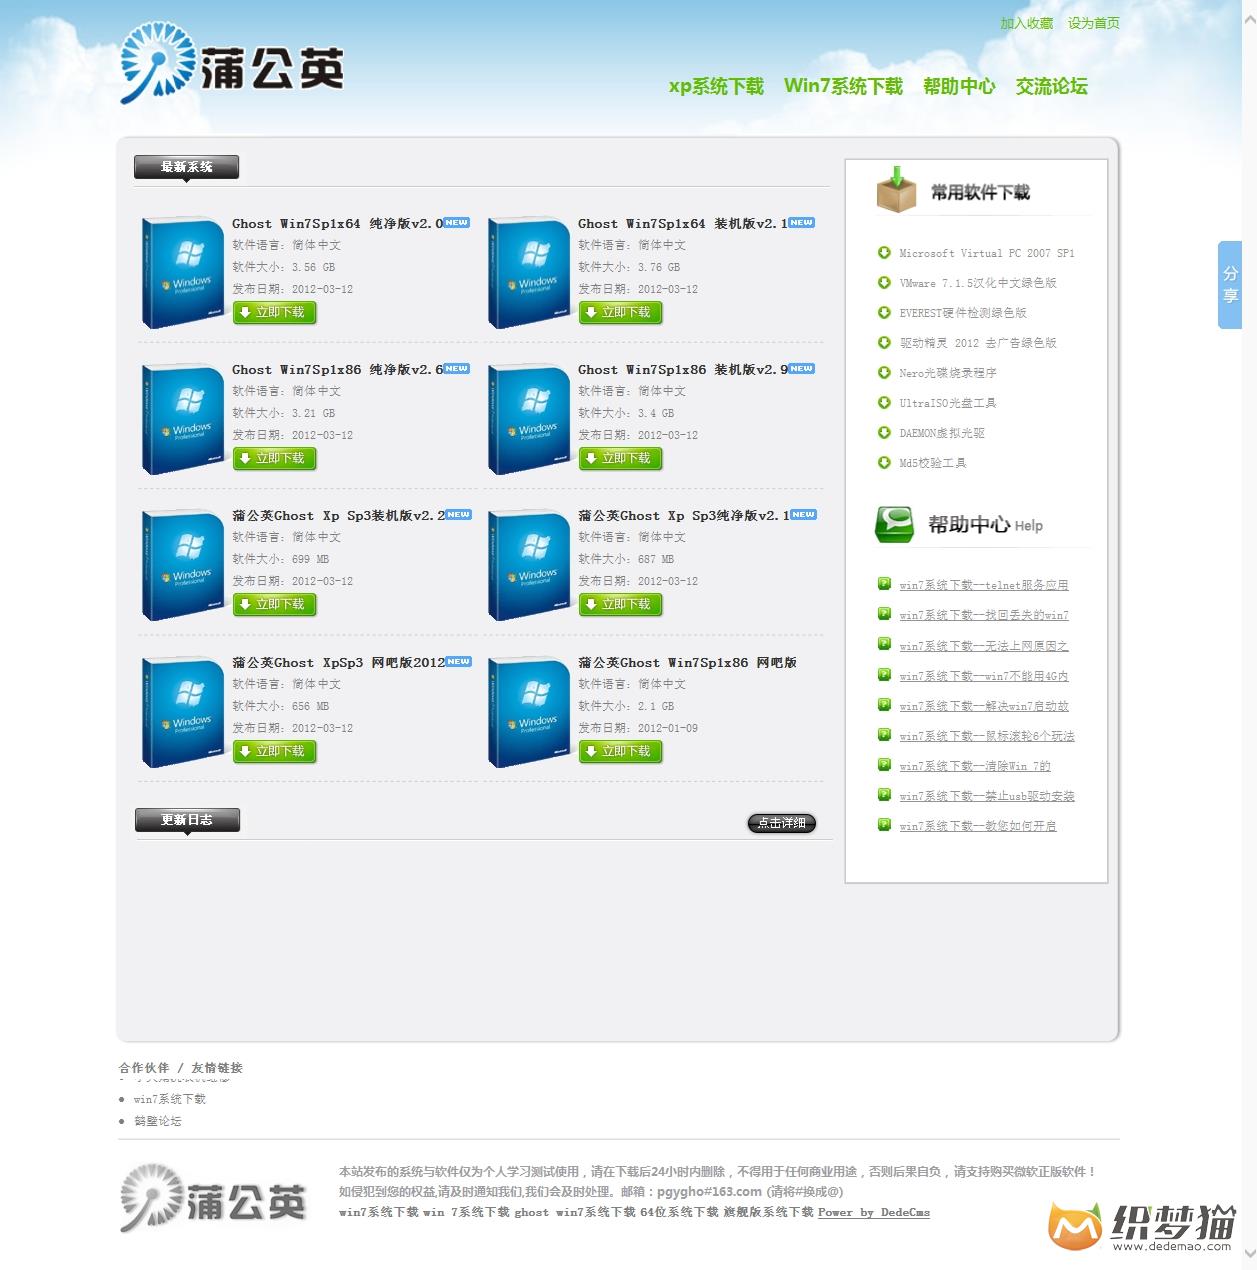This screenshot has width=1257, height=1270.
Task: Click box thumbnail for Win7Sp1x86 装机版v2.9
Action: tap(529, 419)
